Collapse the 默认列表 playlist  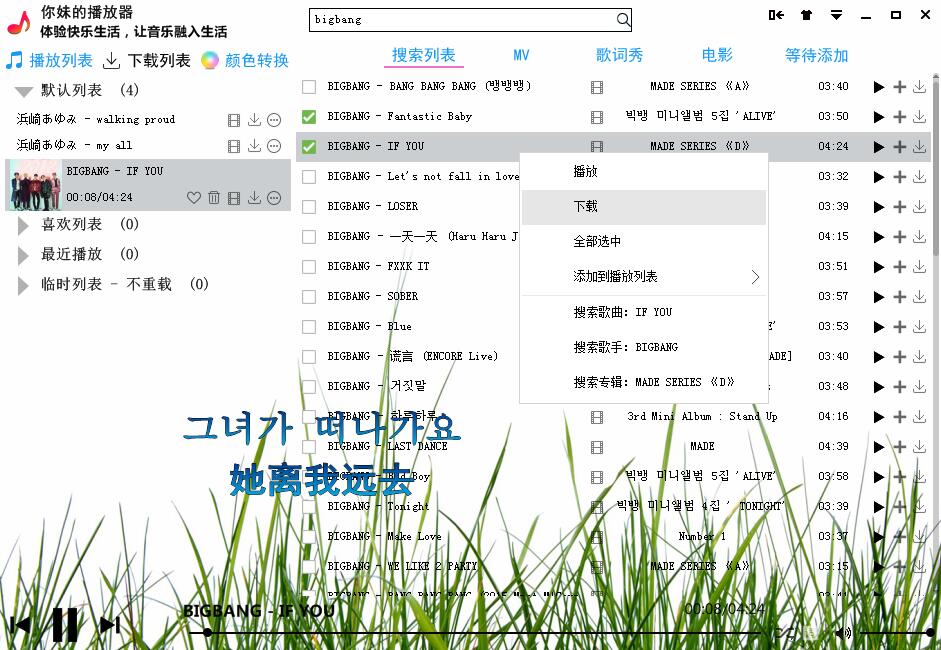24,90
